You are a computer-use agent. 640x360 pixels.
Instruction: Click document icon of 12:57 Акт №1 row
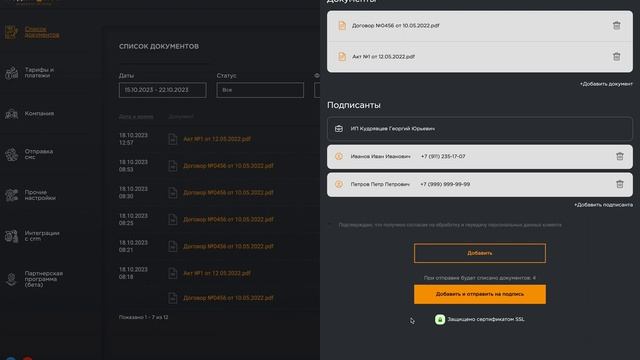(x=173, y=139)
